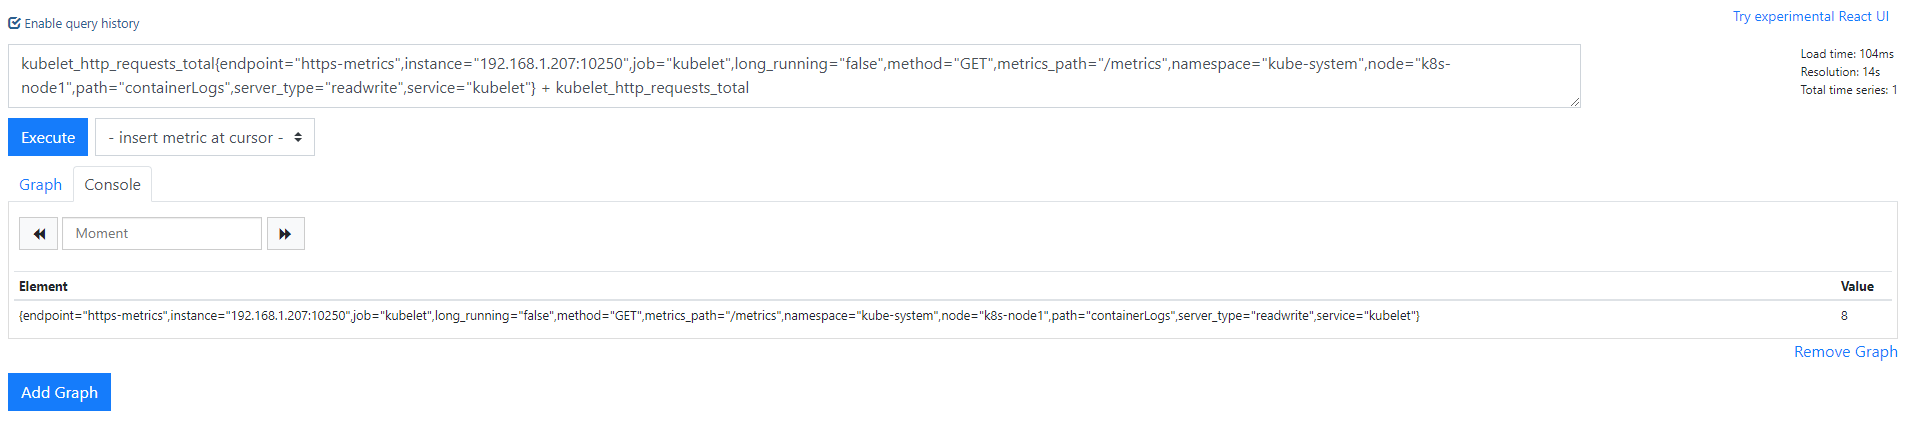Viewport: 1910px width, 440px height.
Task: Click the Remove Graph link
Action: tap(1845, 352)
